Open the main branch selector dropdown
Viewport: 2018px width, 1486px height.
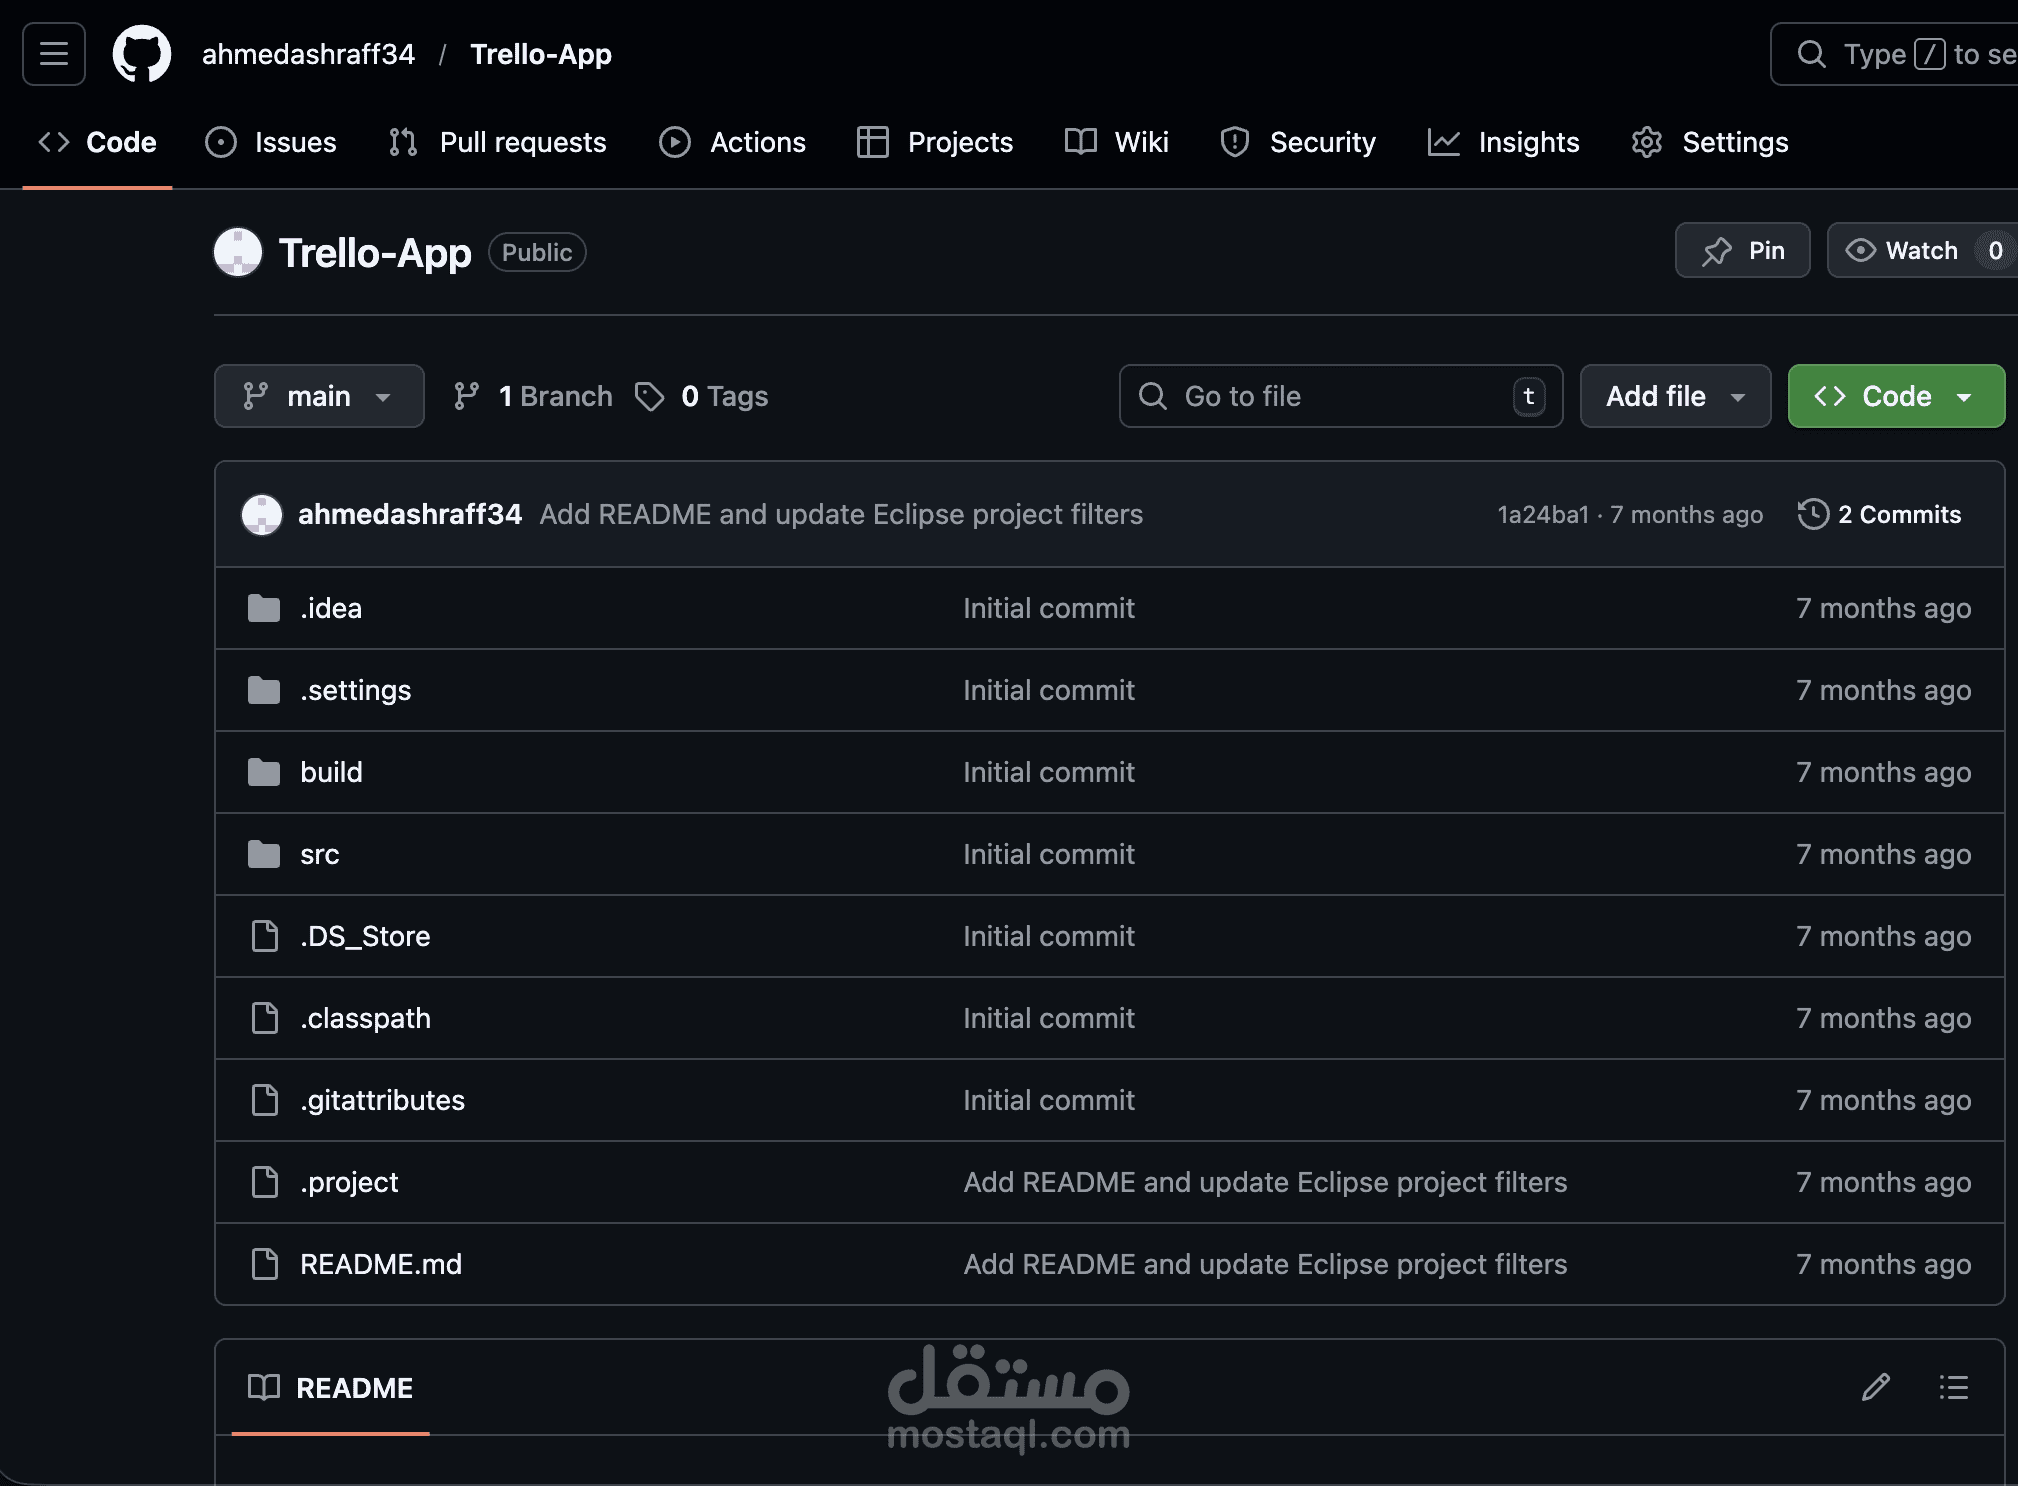coord(319,396)
